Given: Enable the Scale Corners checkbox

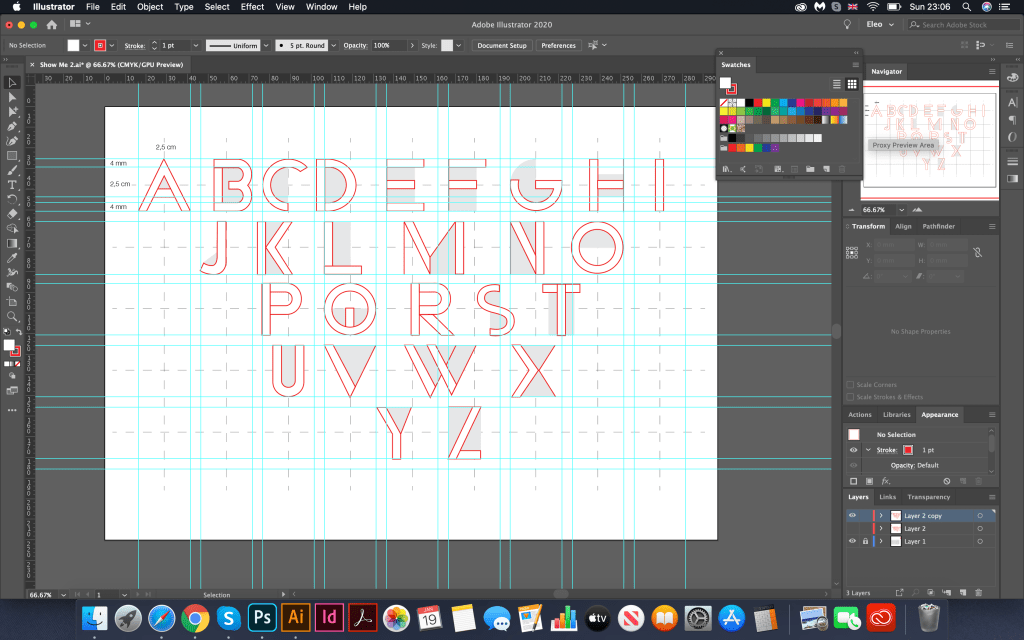Looking at the screenshot, I should tap(851, 385).
